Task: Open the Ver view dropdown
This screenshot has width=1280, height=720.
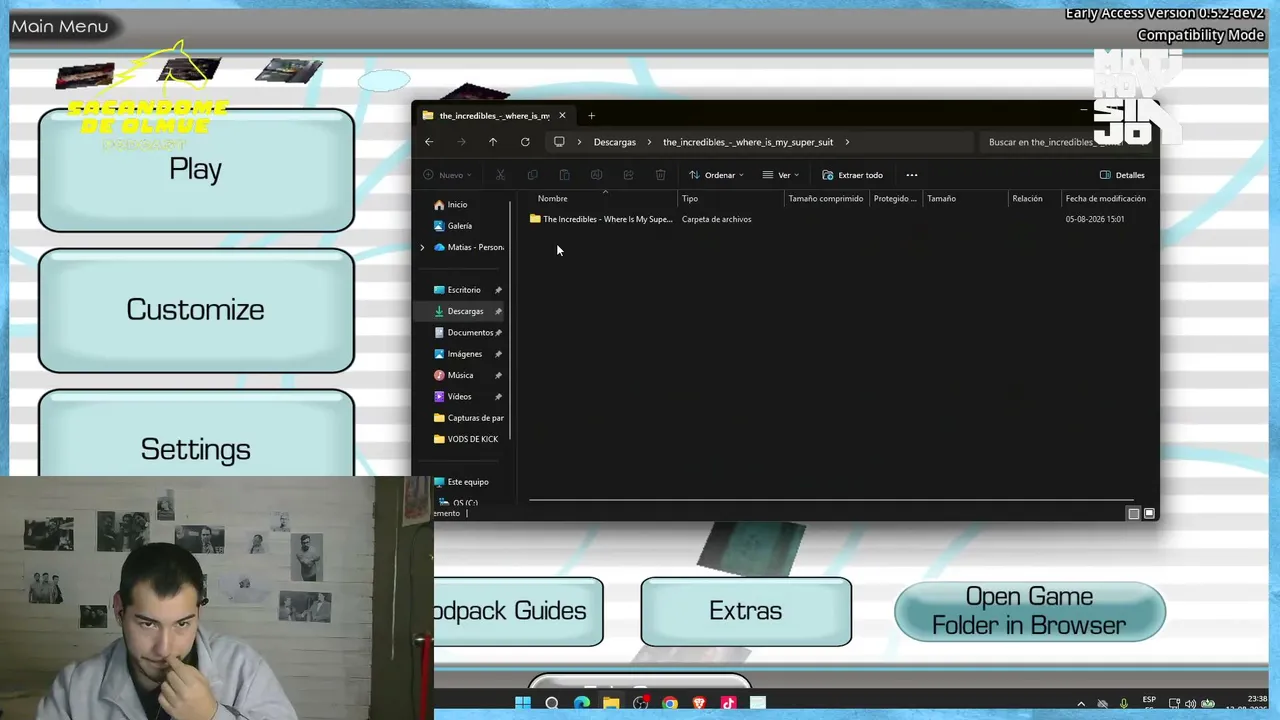Action: tap(781, 175)
